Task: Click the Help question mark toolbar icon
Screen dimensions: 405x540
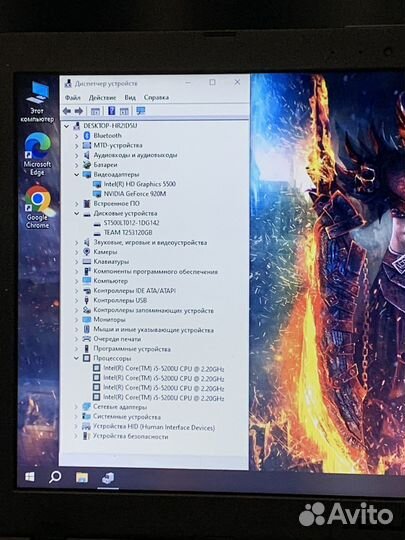Action: (x=111, y=111)
